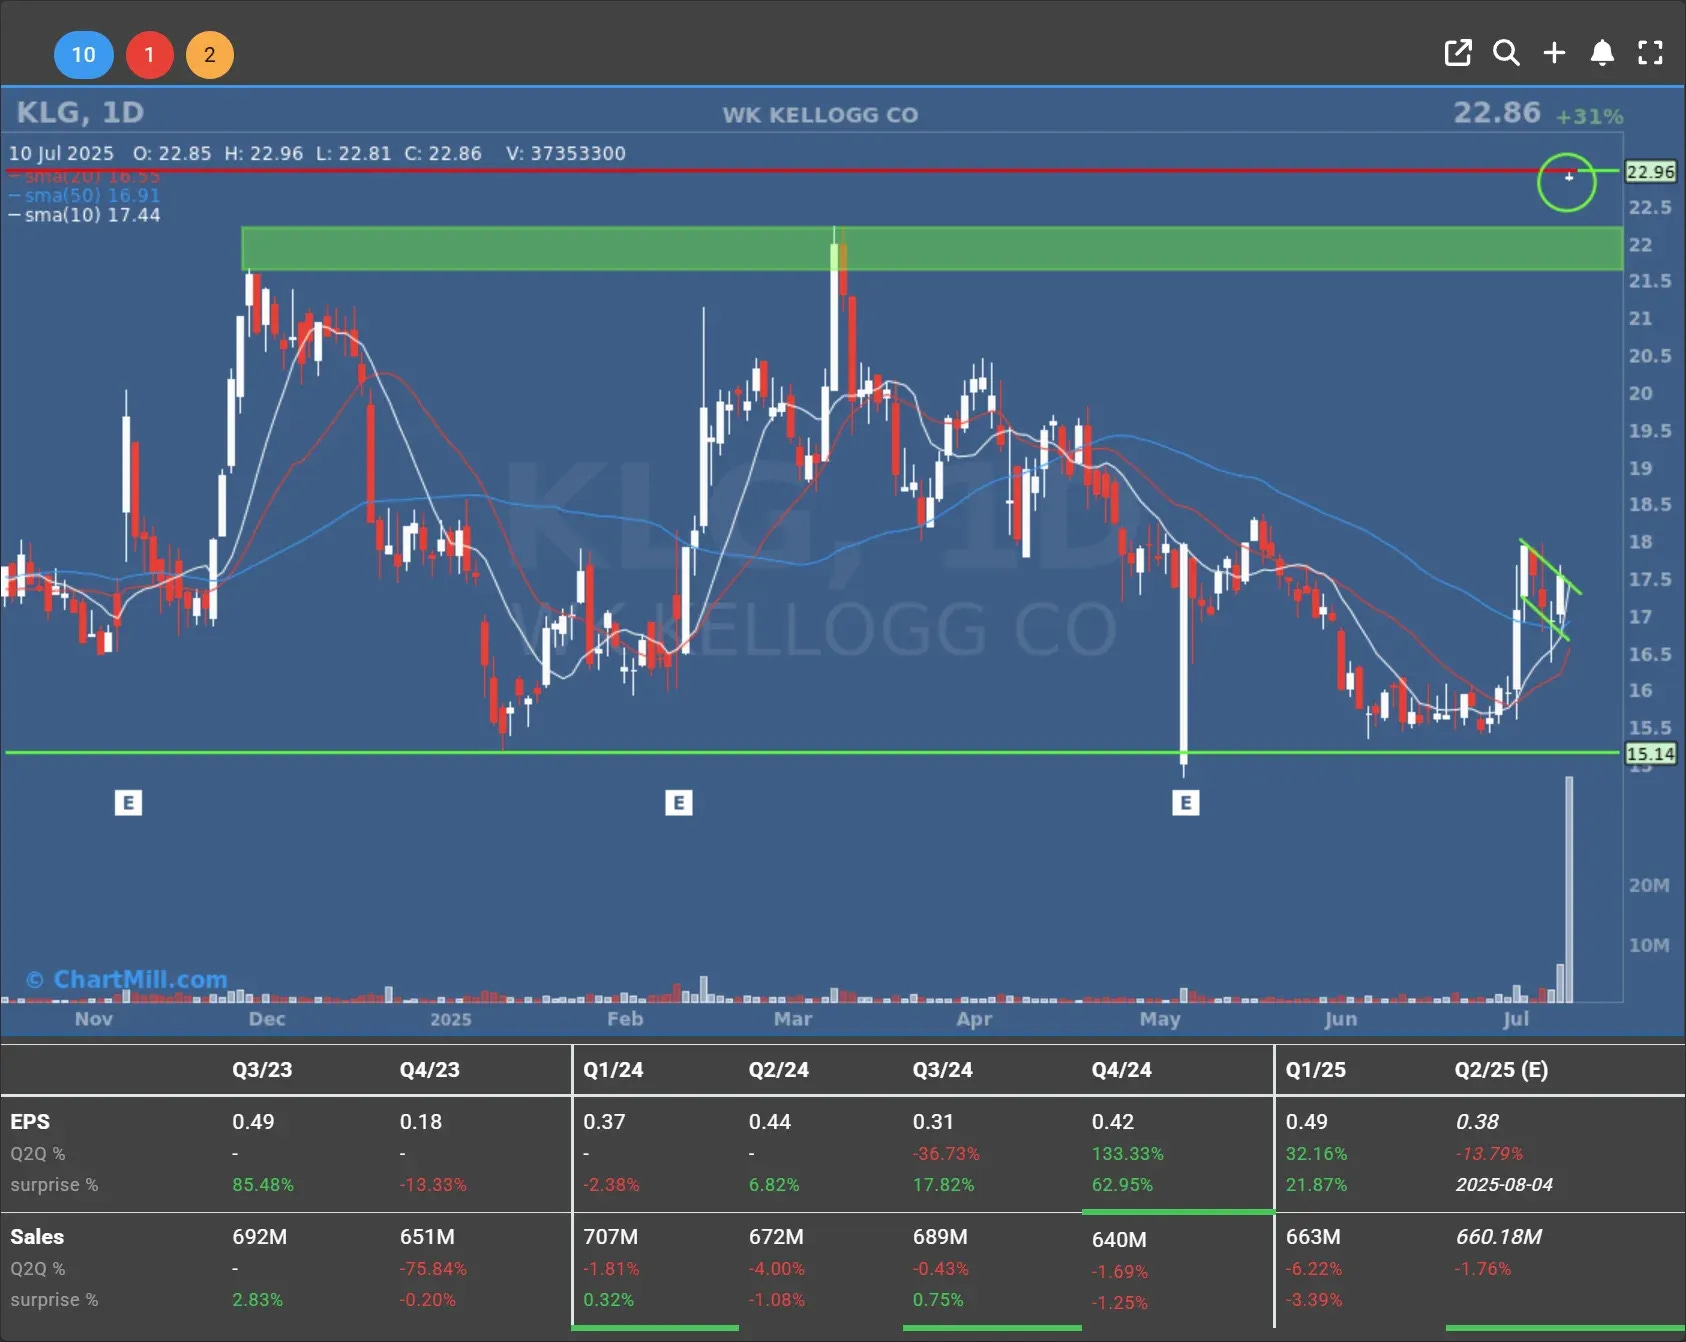
Task: Click the 0.49 Q1/25 EPS value
Action: tap(1306, 1122)
